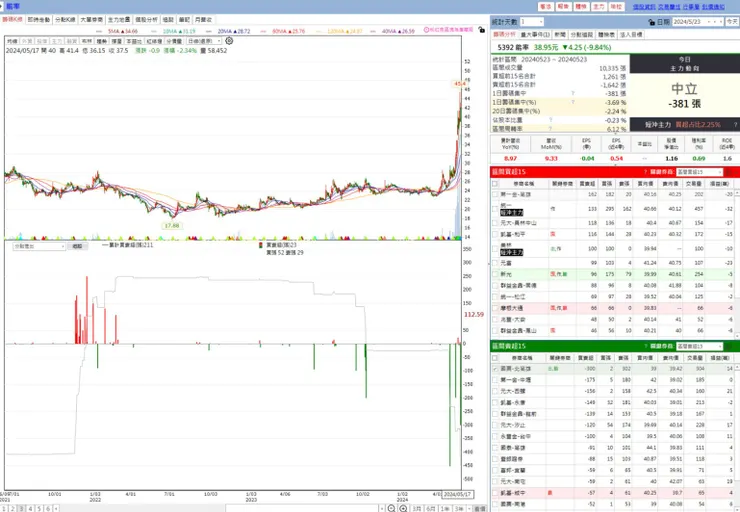Open help icon beside 佔股本比重
Viewport: 740px width, 512px height.
(x=550, y=120)
